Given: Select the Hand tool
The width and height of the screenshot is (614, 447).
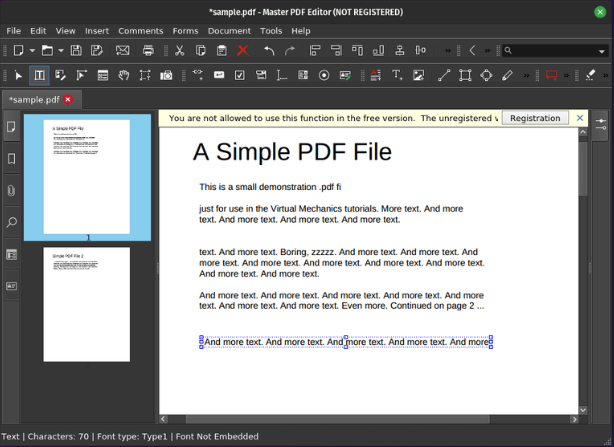Looking at the screenshot, I should coord(124,75).
